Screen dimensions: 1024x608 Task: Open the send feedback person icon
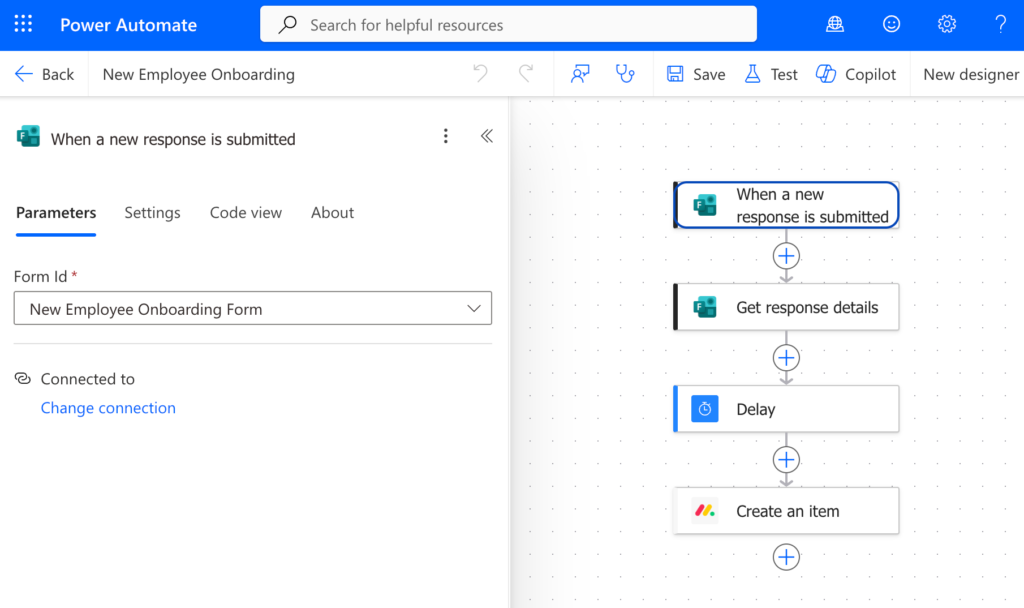click(580, 74)
